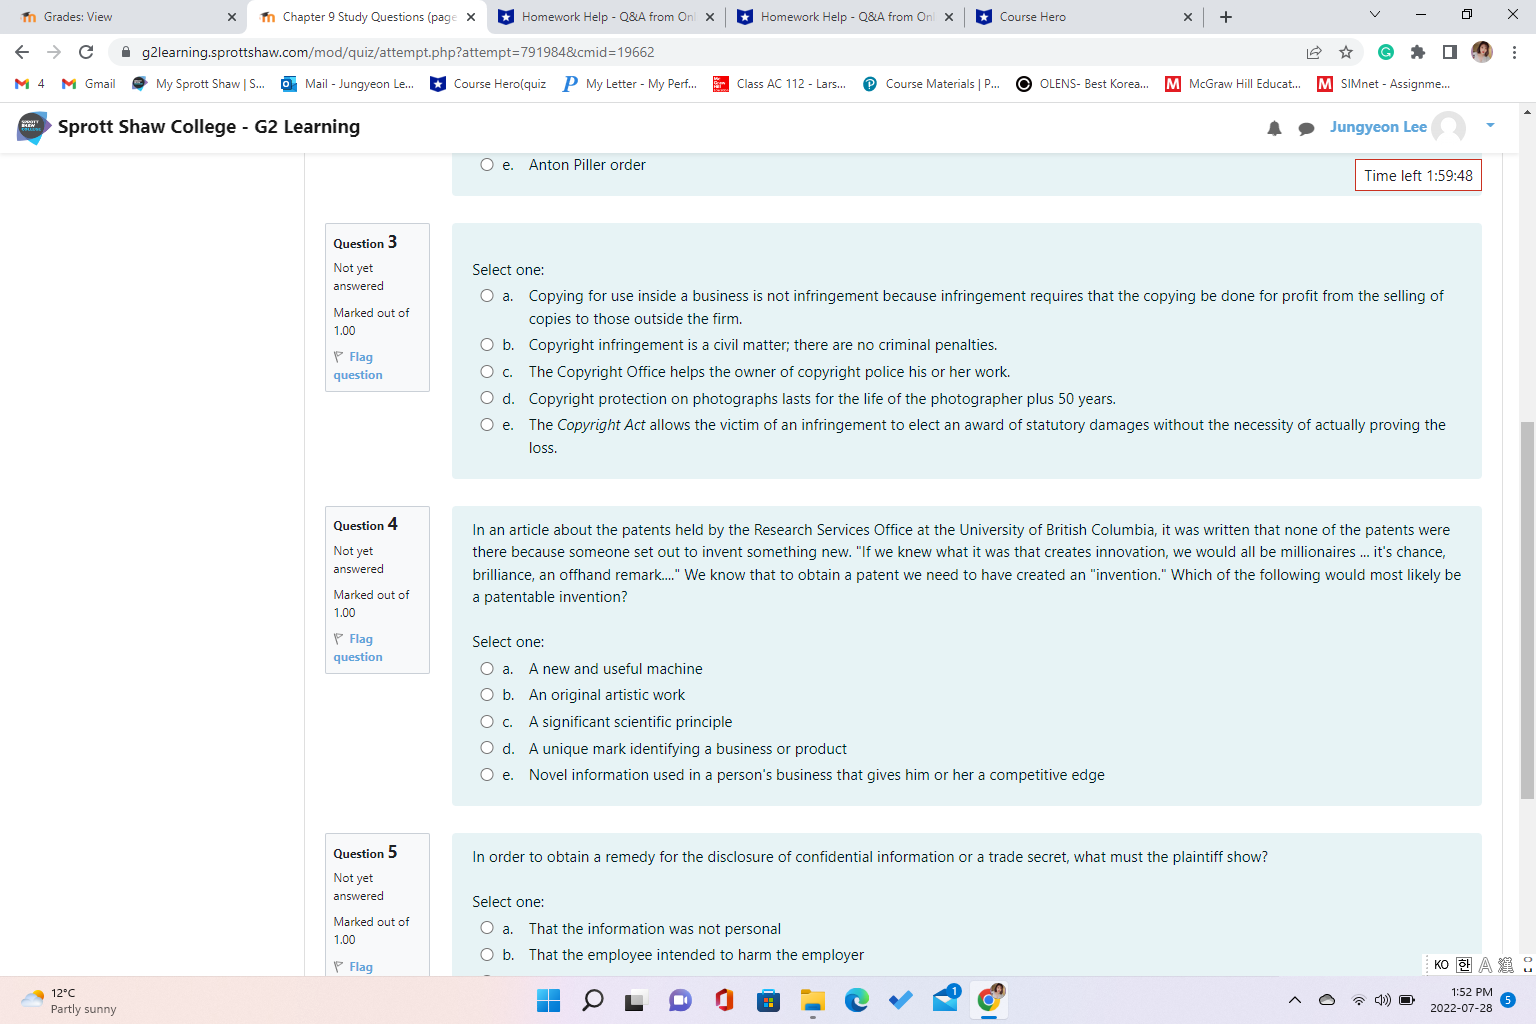The width and height of the screenshot is (1536, 1024).
Task: Select the Anton Piller order option
Action: point(487,164)
